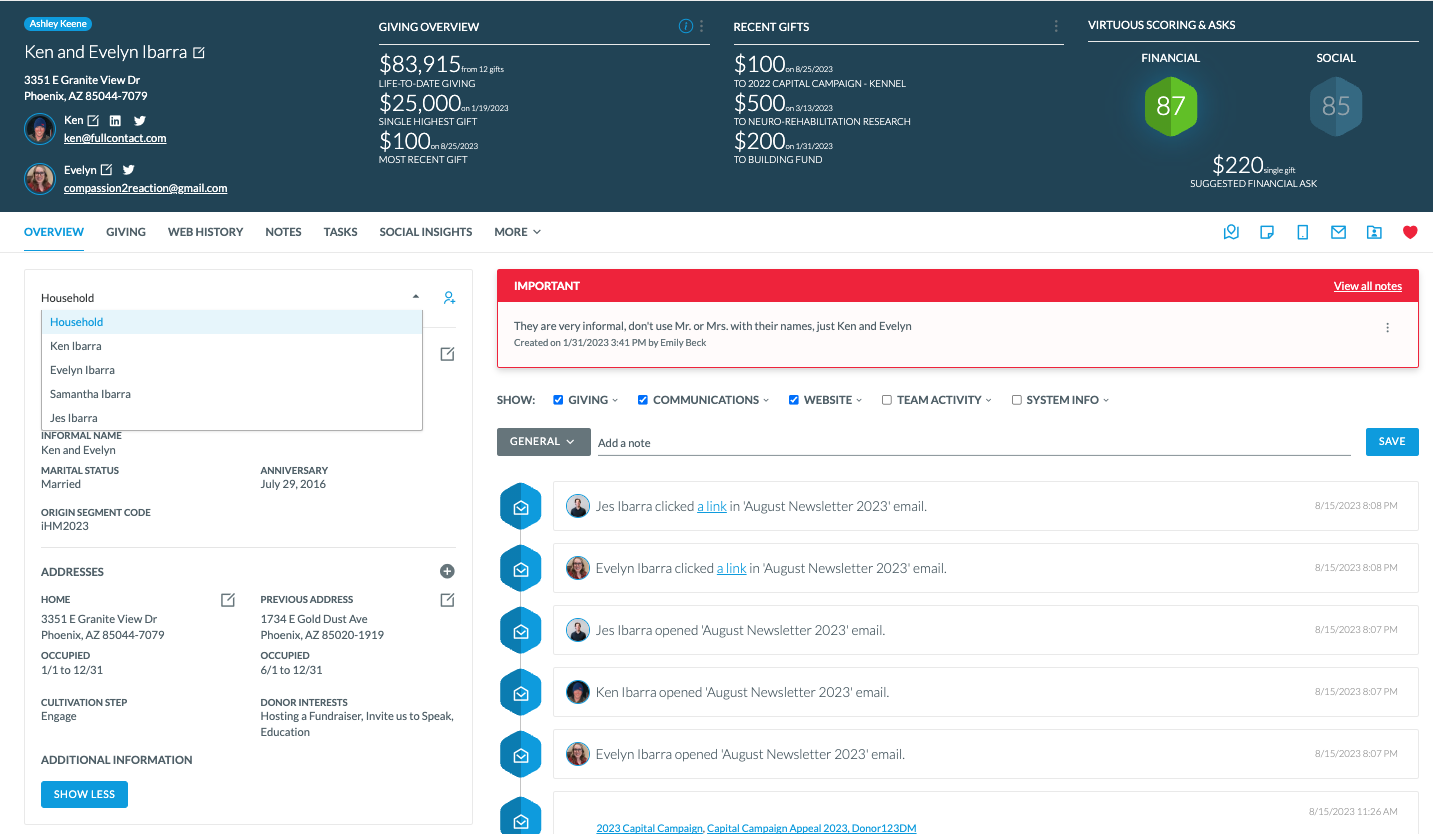Click Financial score 87 hexagon
The width and height of the screenshot is (1433, 834).
[x=1170, y=106]
